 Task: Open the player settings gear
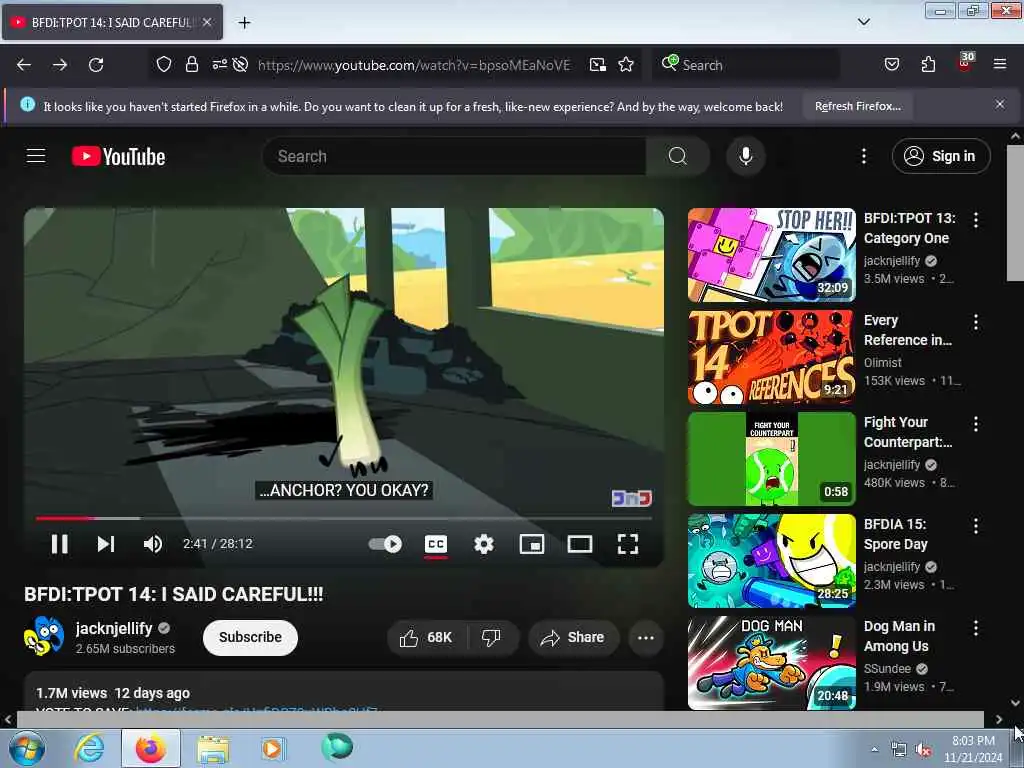pyautogui.click(x=484, y=544)
